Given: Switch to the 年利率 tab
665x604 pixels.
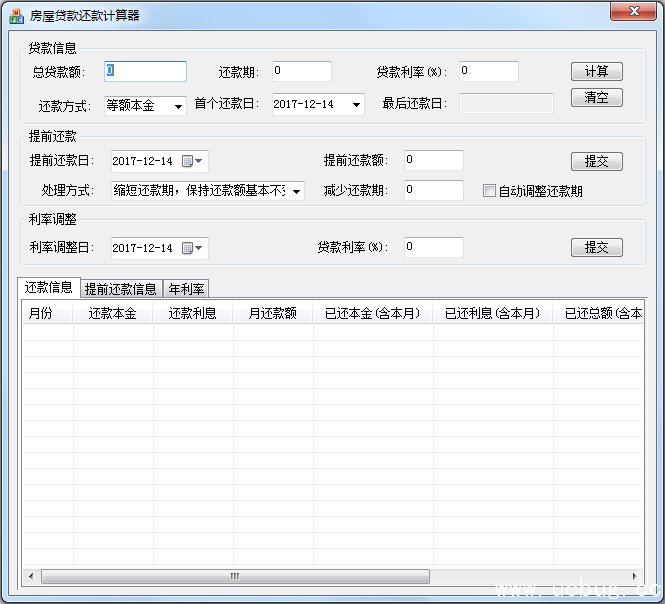Looking at the screenshot, I should 186,289.
